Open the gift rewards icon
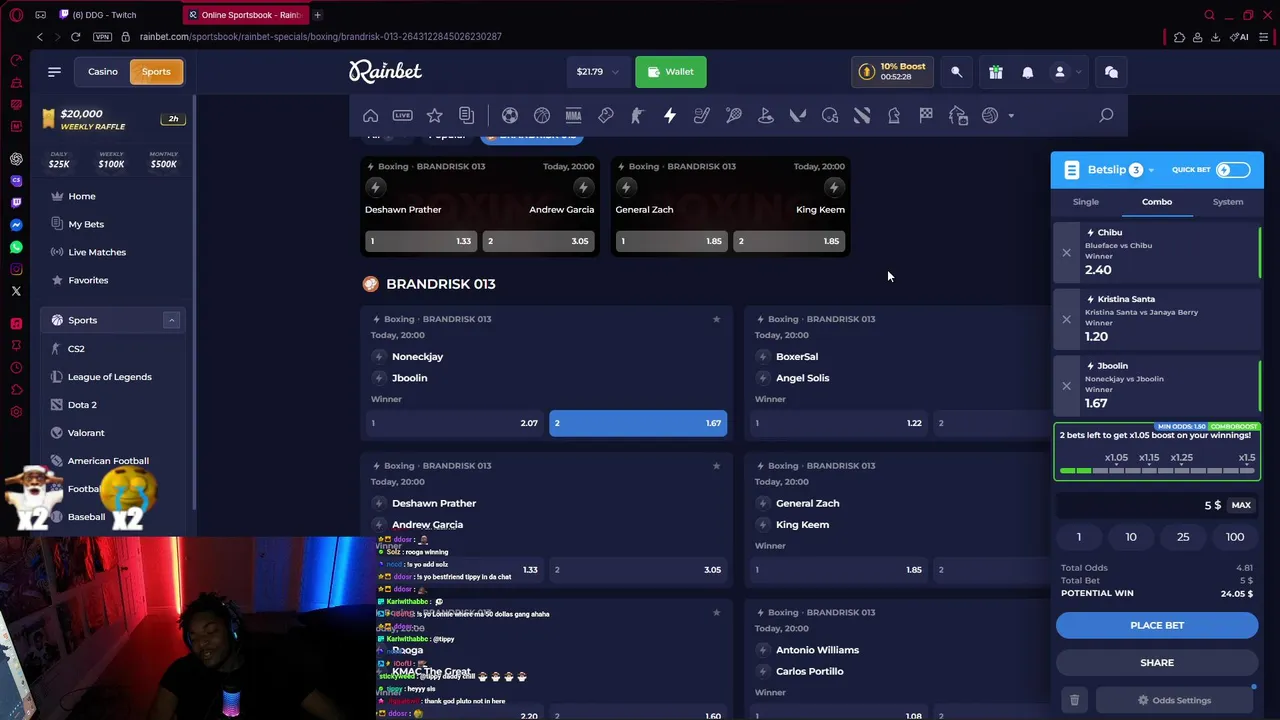1280x720 pixels. pos(995,72)
